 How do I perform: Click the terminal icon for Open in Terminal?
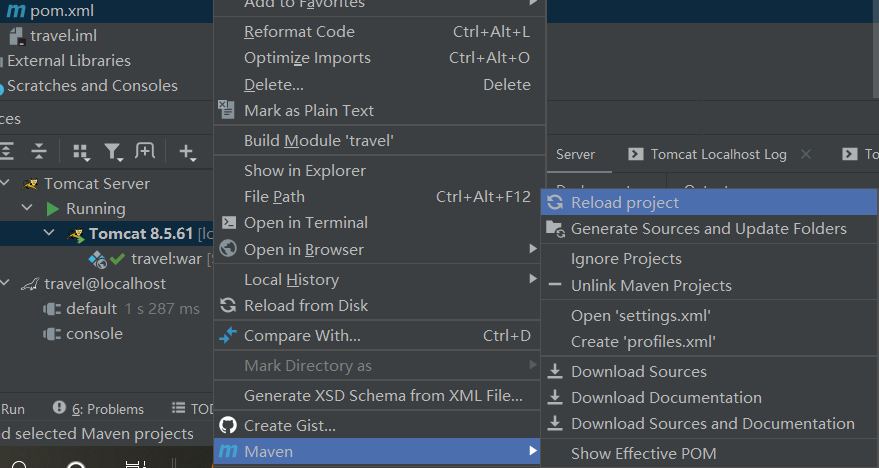click(x=229, y=223)
